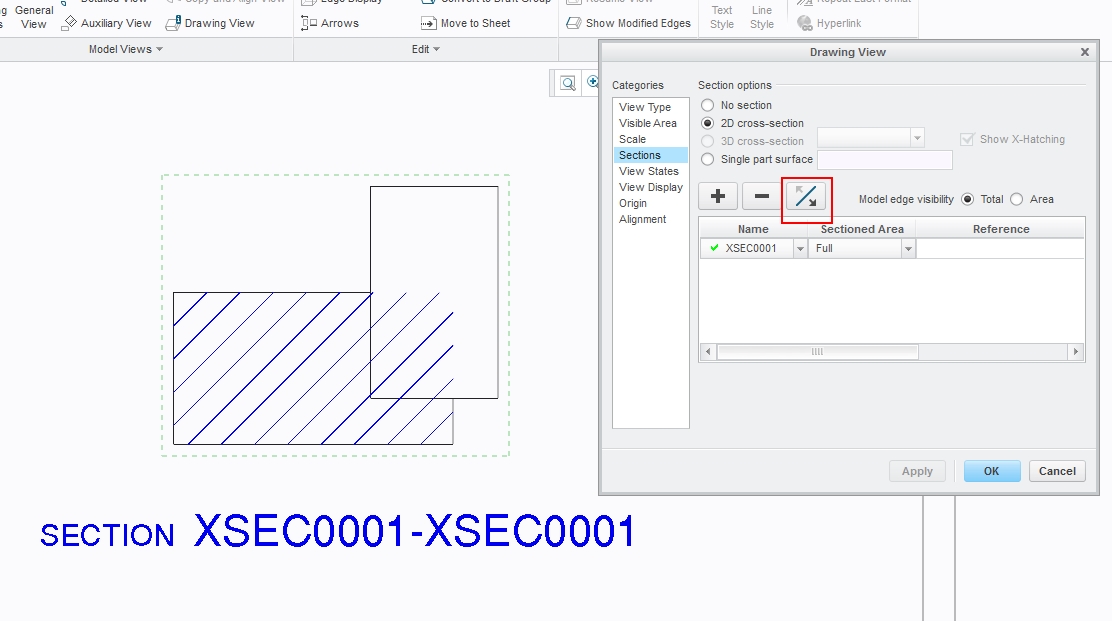Click the Drawing View ribbon icon
Screen dimensions: 1112x621
click(x=172, y=23)
